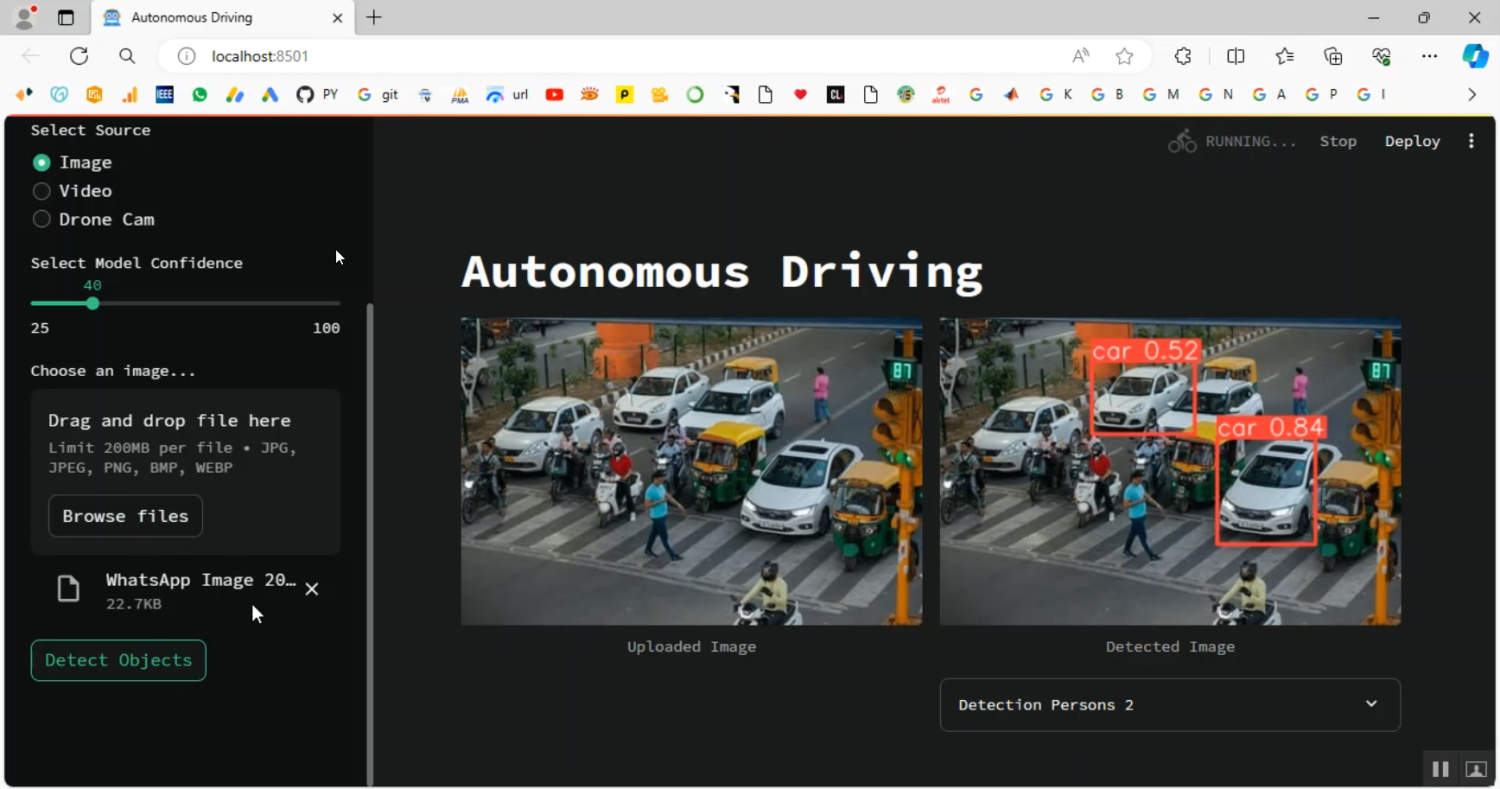This screenshot has height=789, width=1500.
Task: Click the pause recording icon
Action: pyautogui.click(x=1440, y=769)
